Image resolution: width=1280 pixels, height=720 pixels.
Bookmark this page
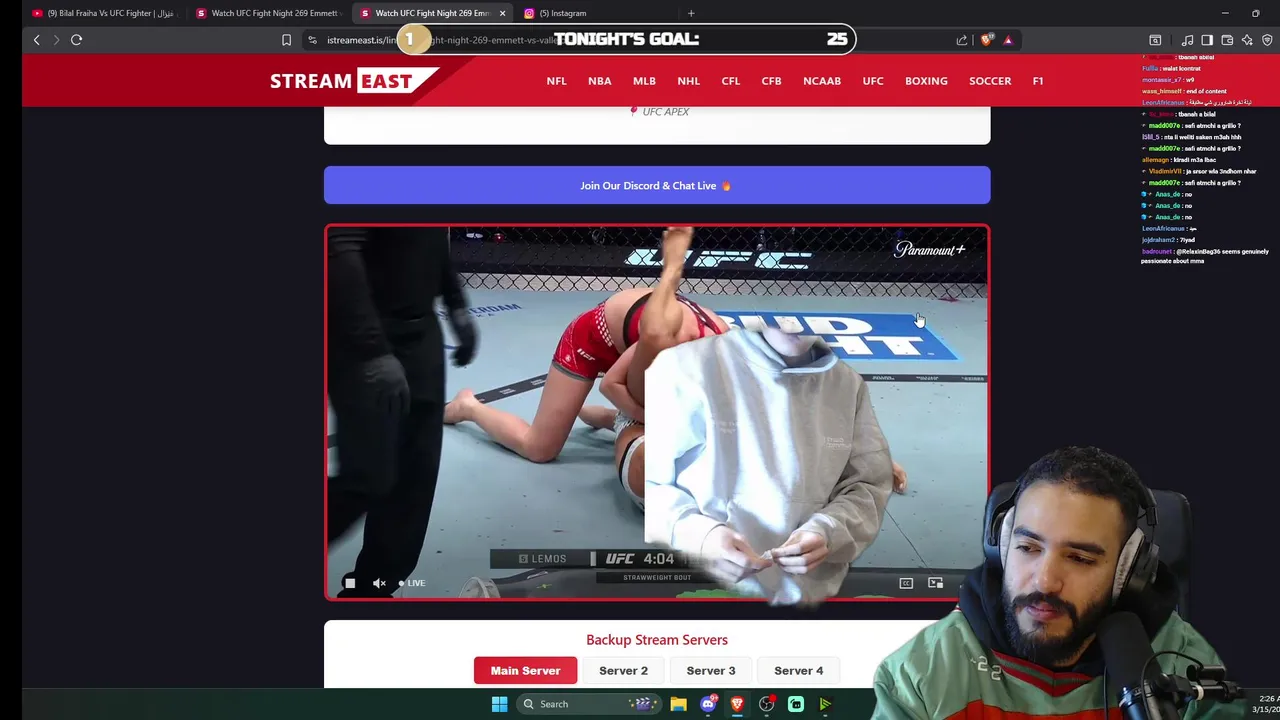286,40
